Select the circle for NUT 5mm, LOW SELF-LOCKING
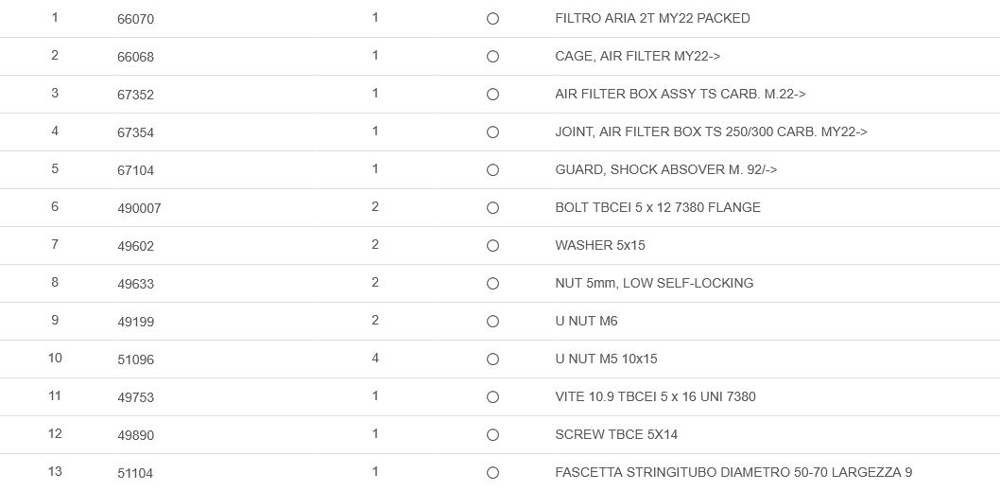Viewport: 1000px width, 491px height. 492,284
